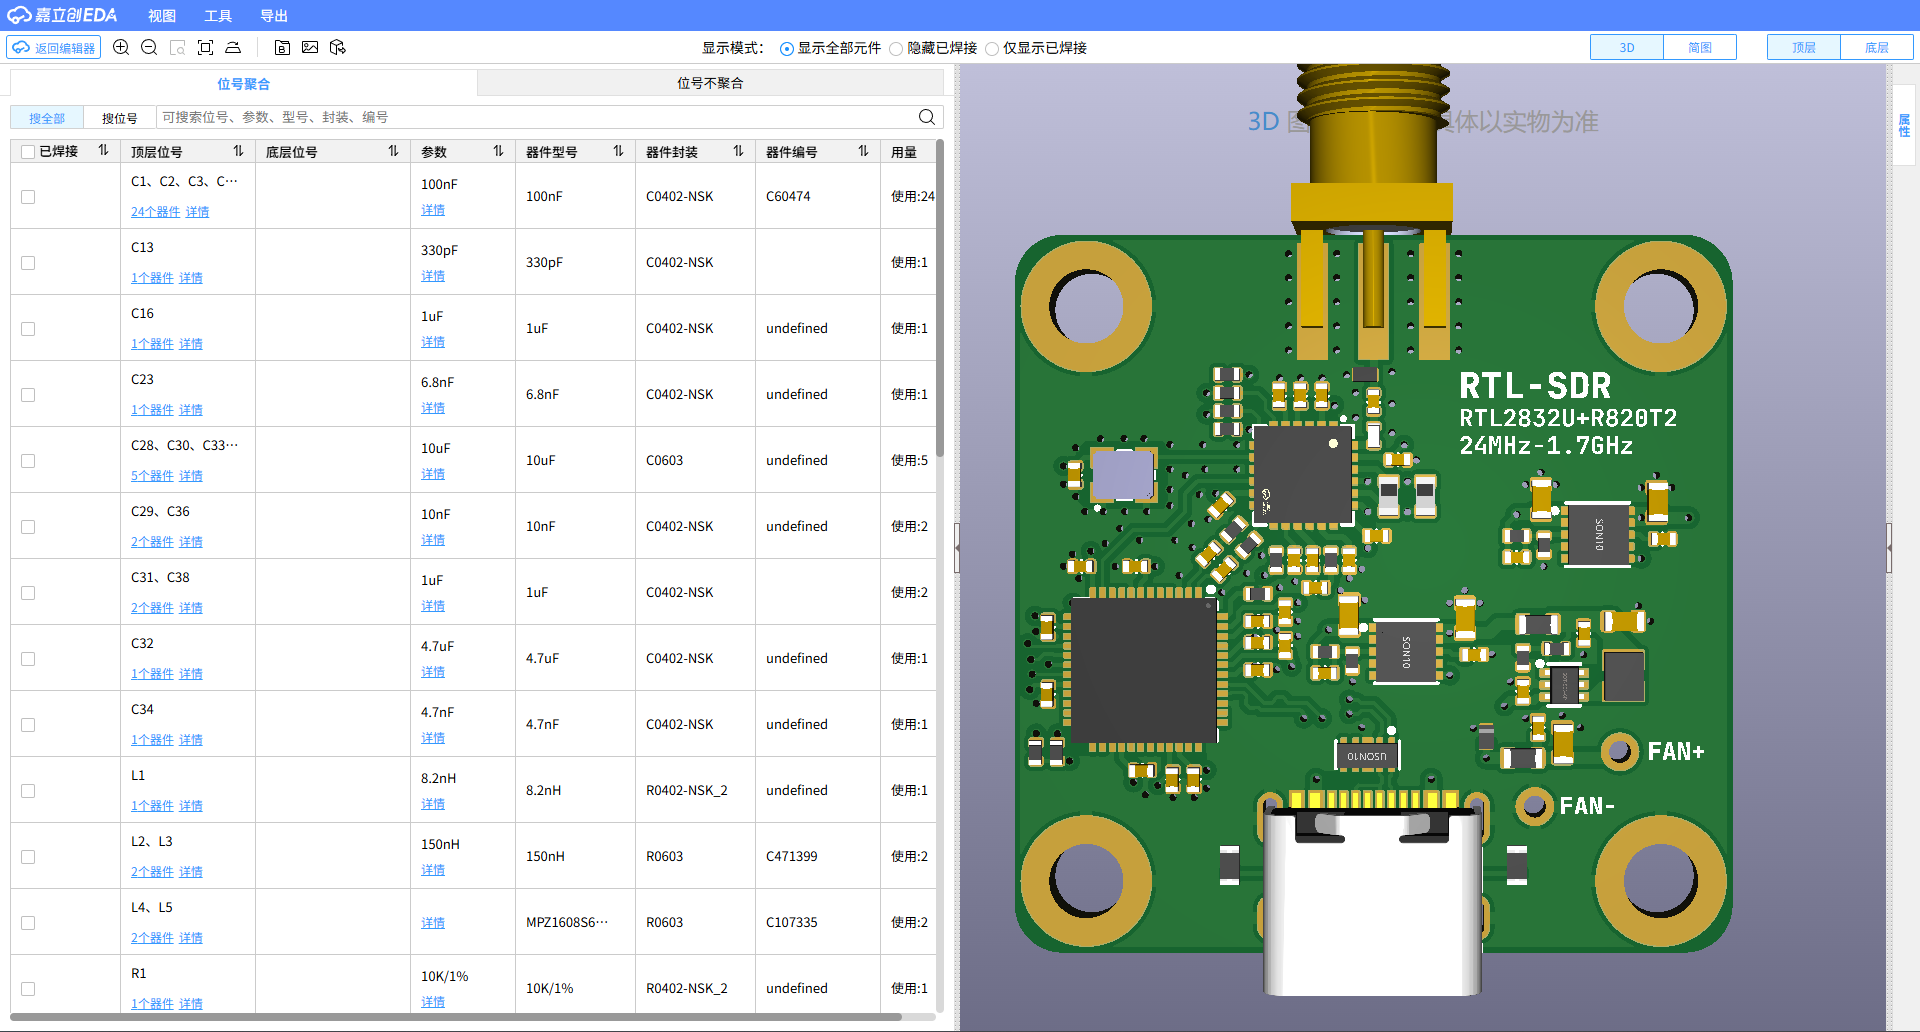Collapse the parts list with left handle
The height and width of the screenshot is (1032, 1920).
957,548
